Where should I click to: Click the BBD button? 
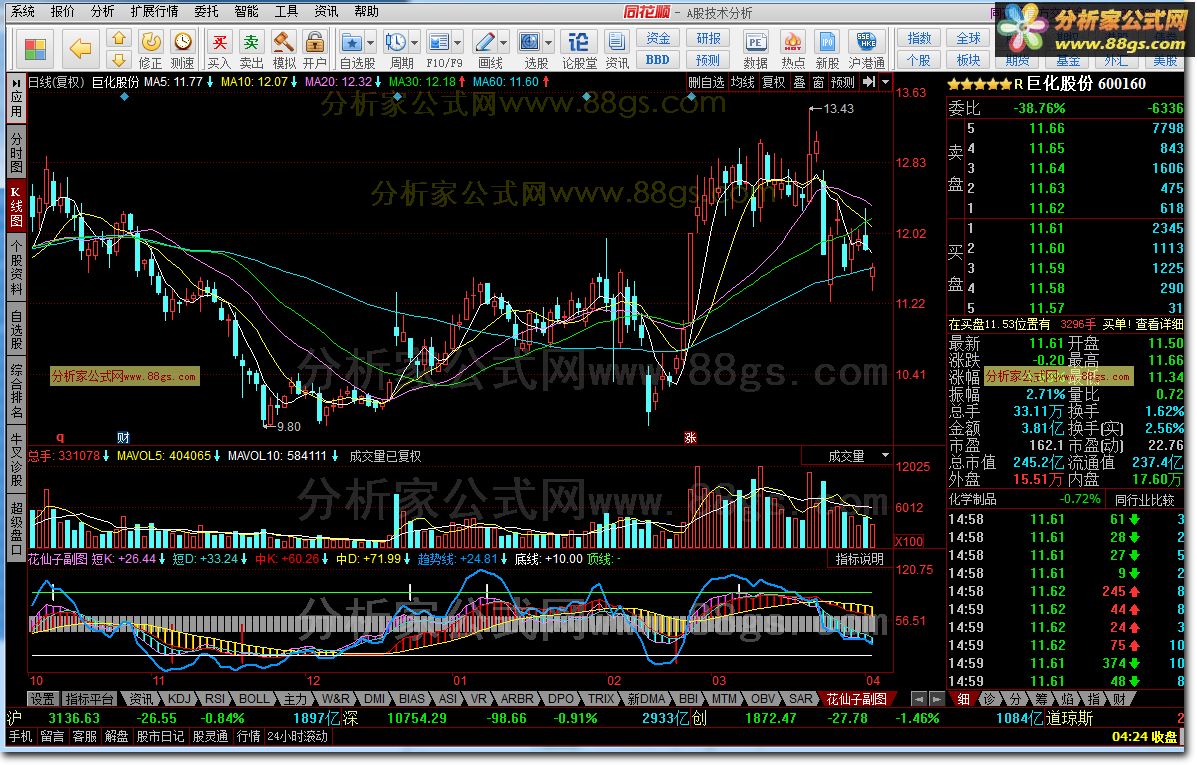(x=658, y=60)
